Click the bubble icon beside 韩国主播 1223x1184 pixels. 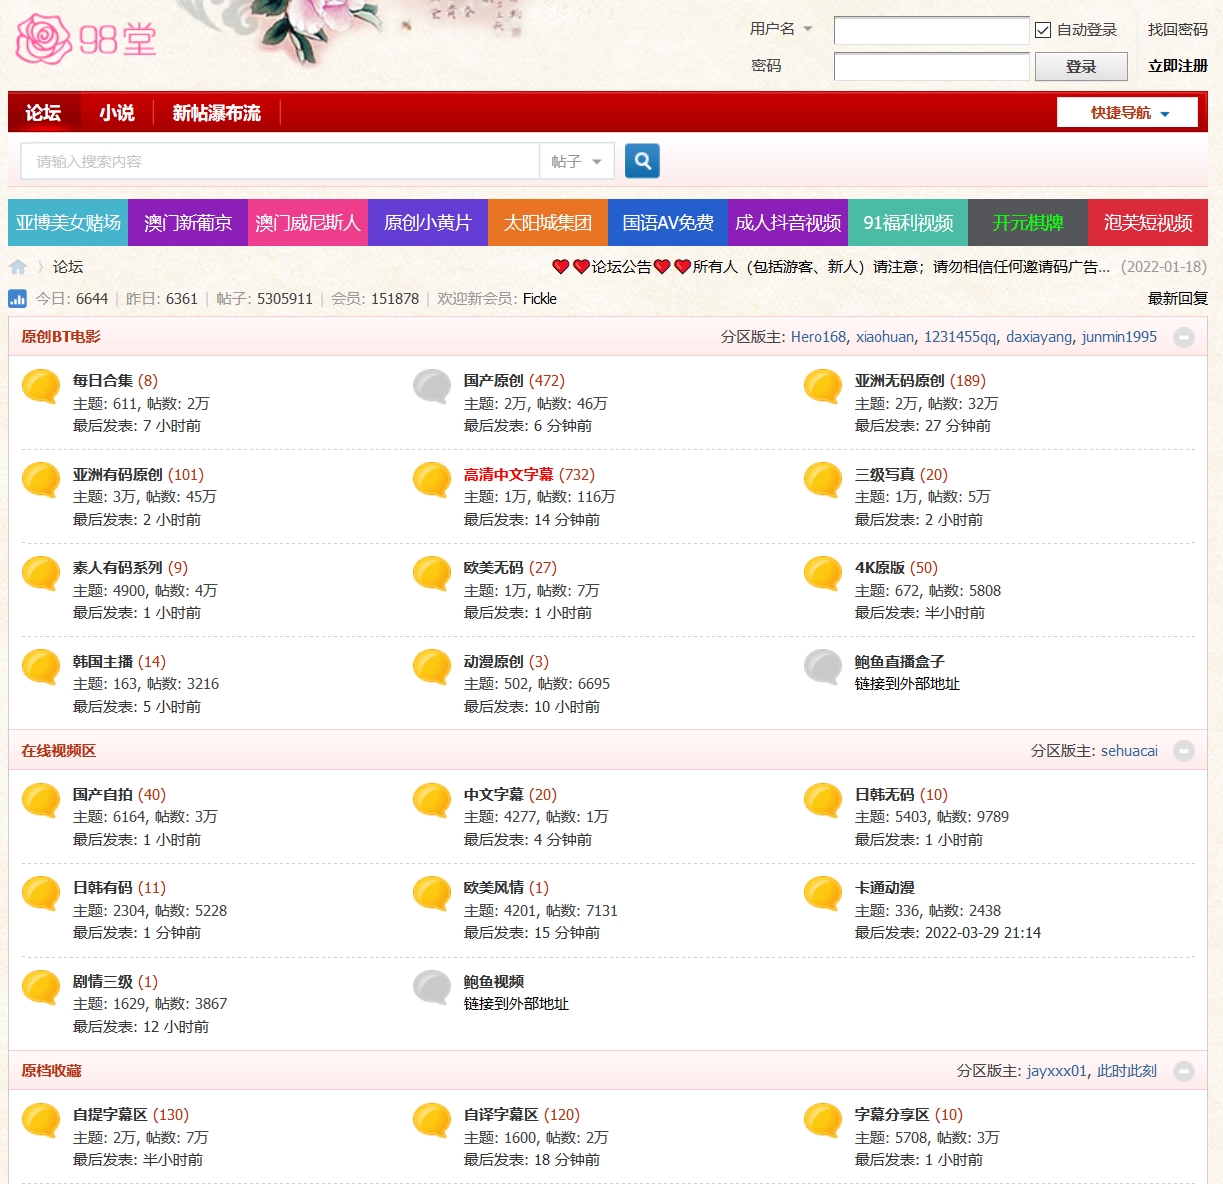[x=41, y=667]
